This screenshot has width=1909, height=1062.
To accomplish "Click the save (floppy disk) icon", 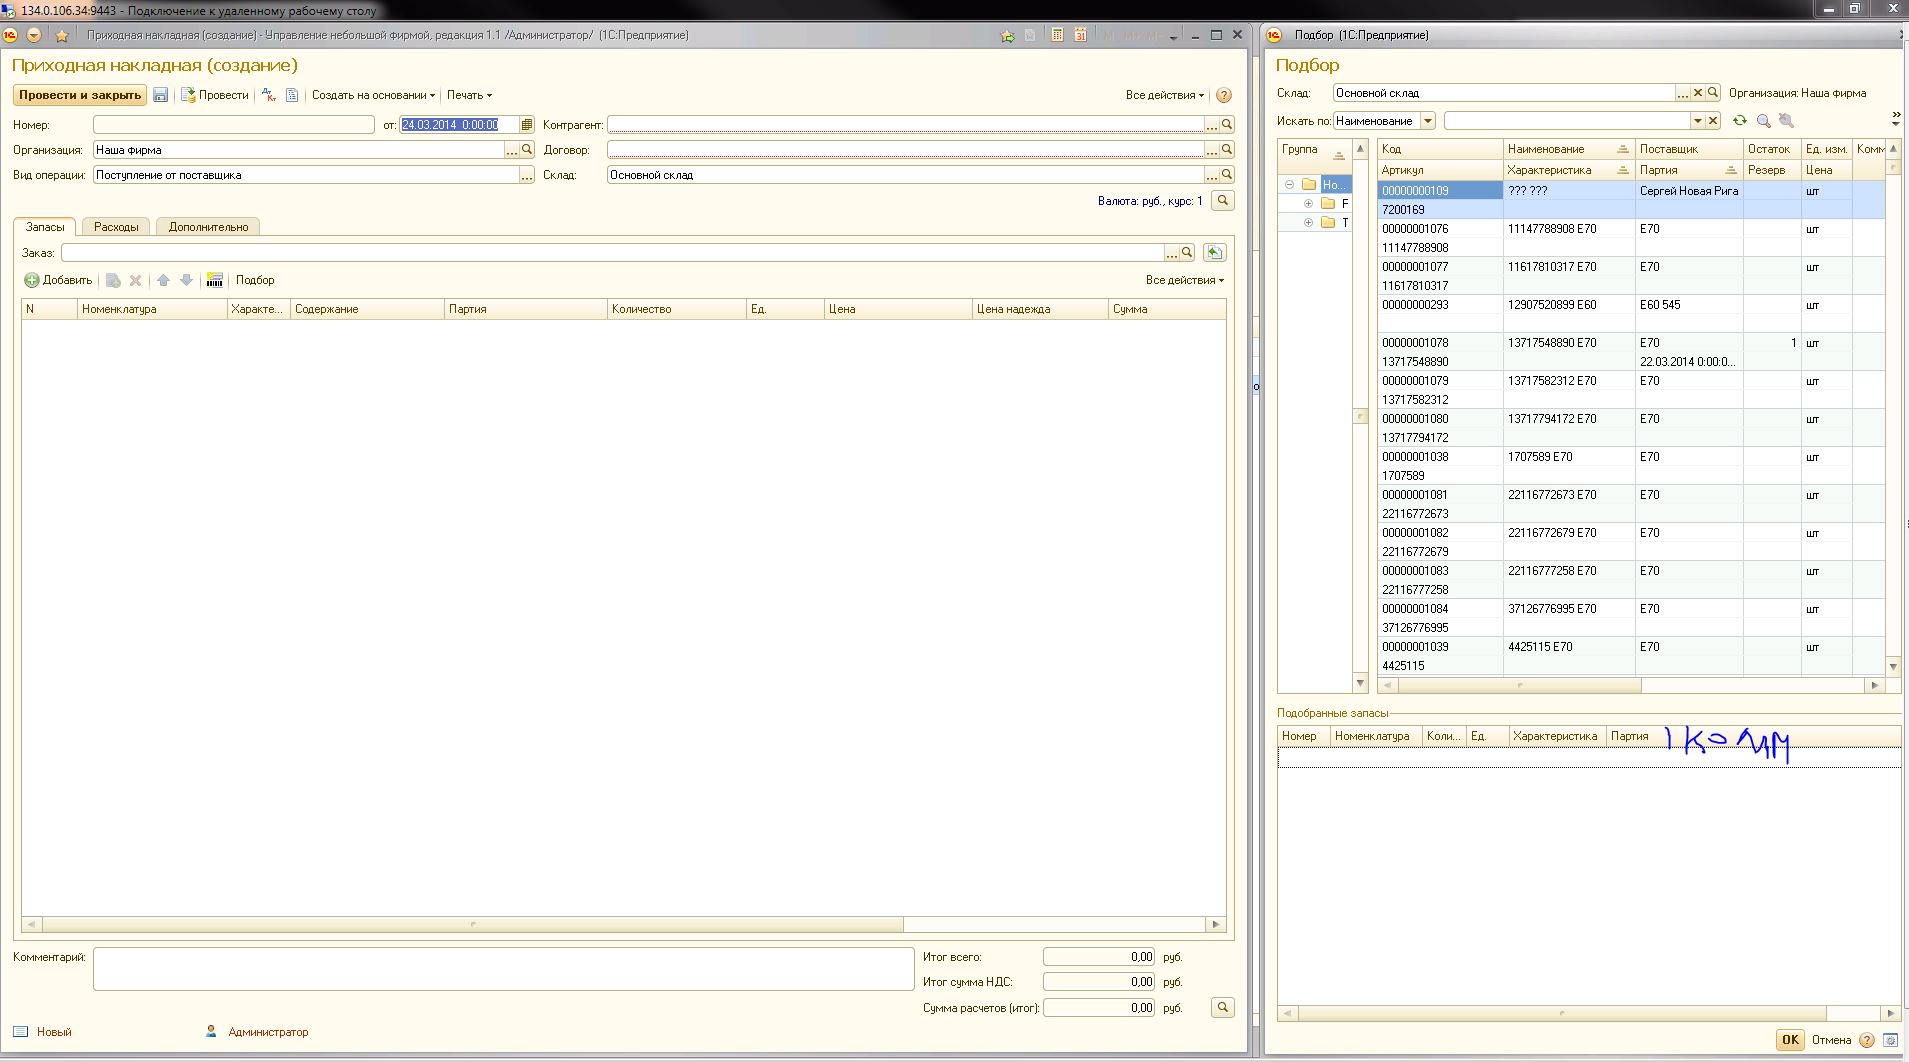I will pos(160,95).
